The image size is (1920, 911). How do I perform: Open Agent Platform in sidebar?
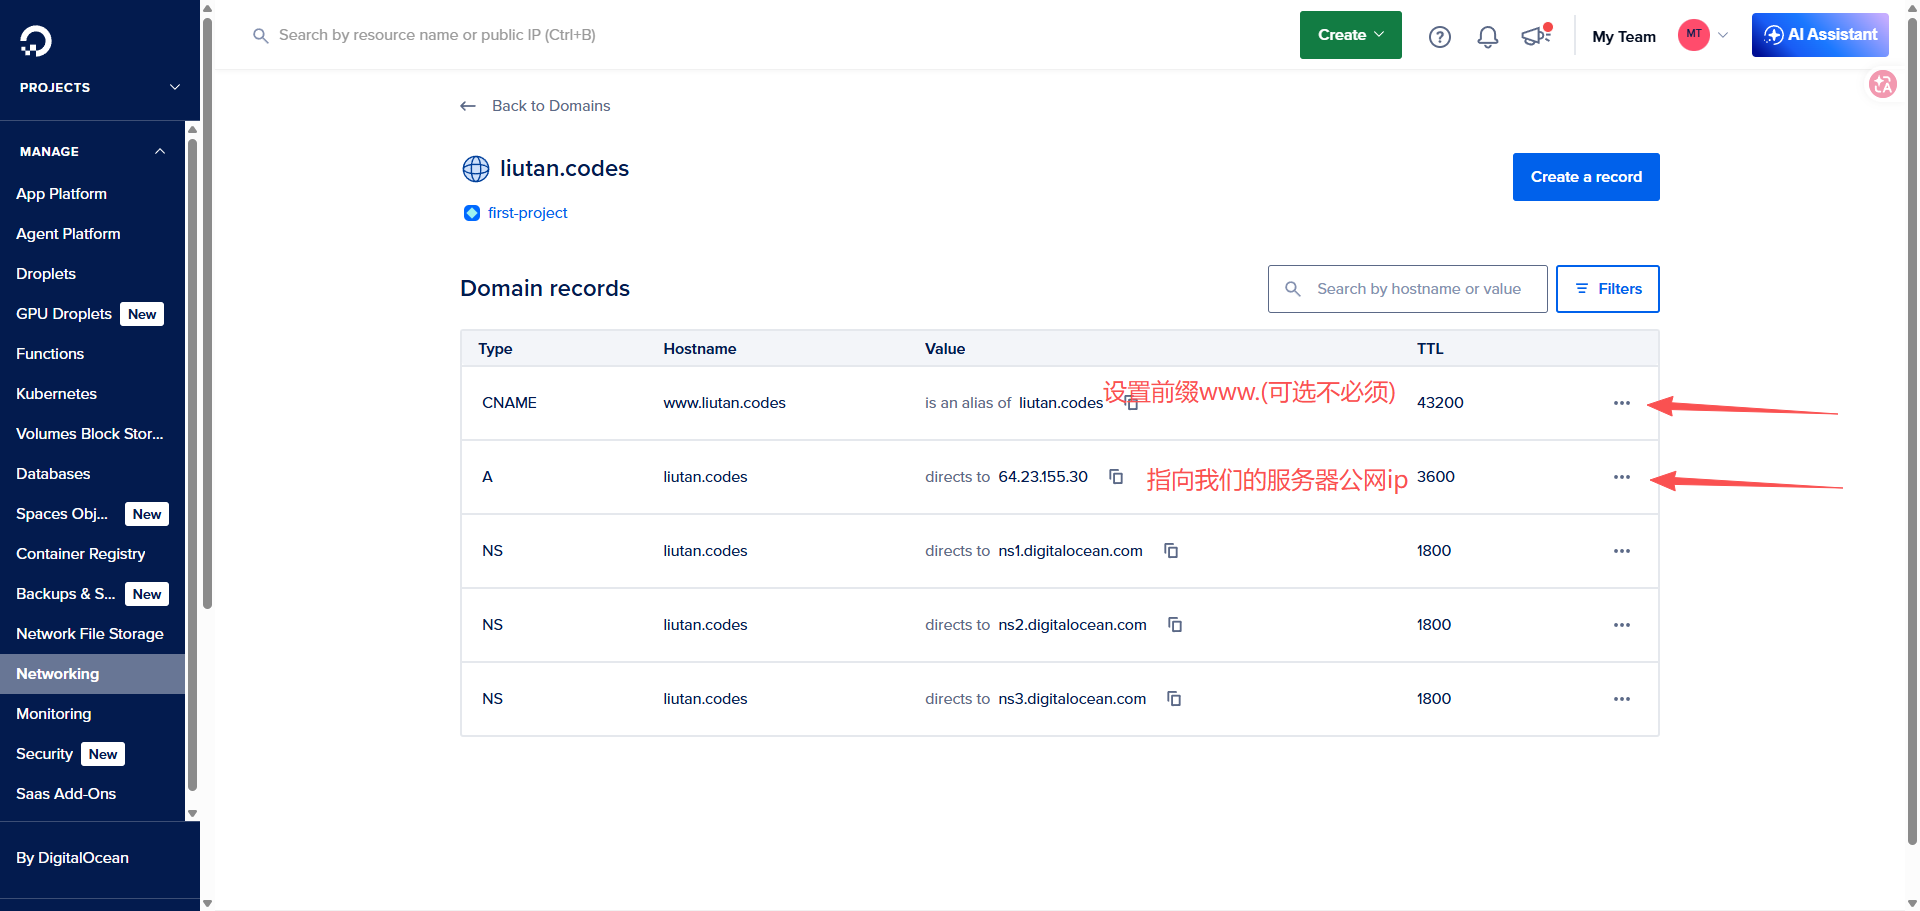coord(68,234)
